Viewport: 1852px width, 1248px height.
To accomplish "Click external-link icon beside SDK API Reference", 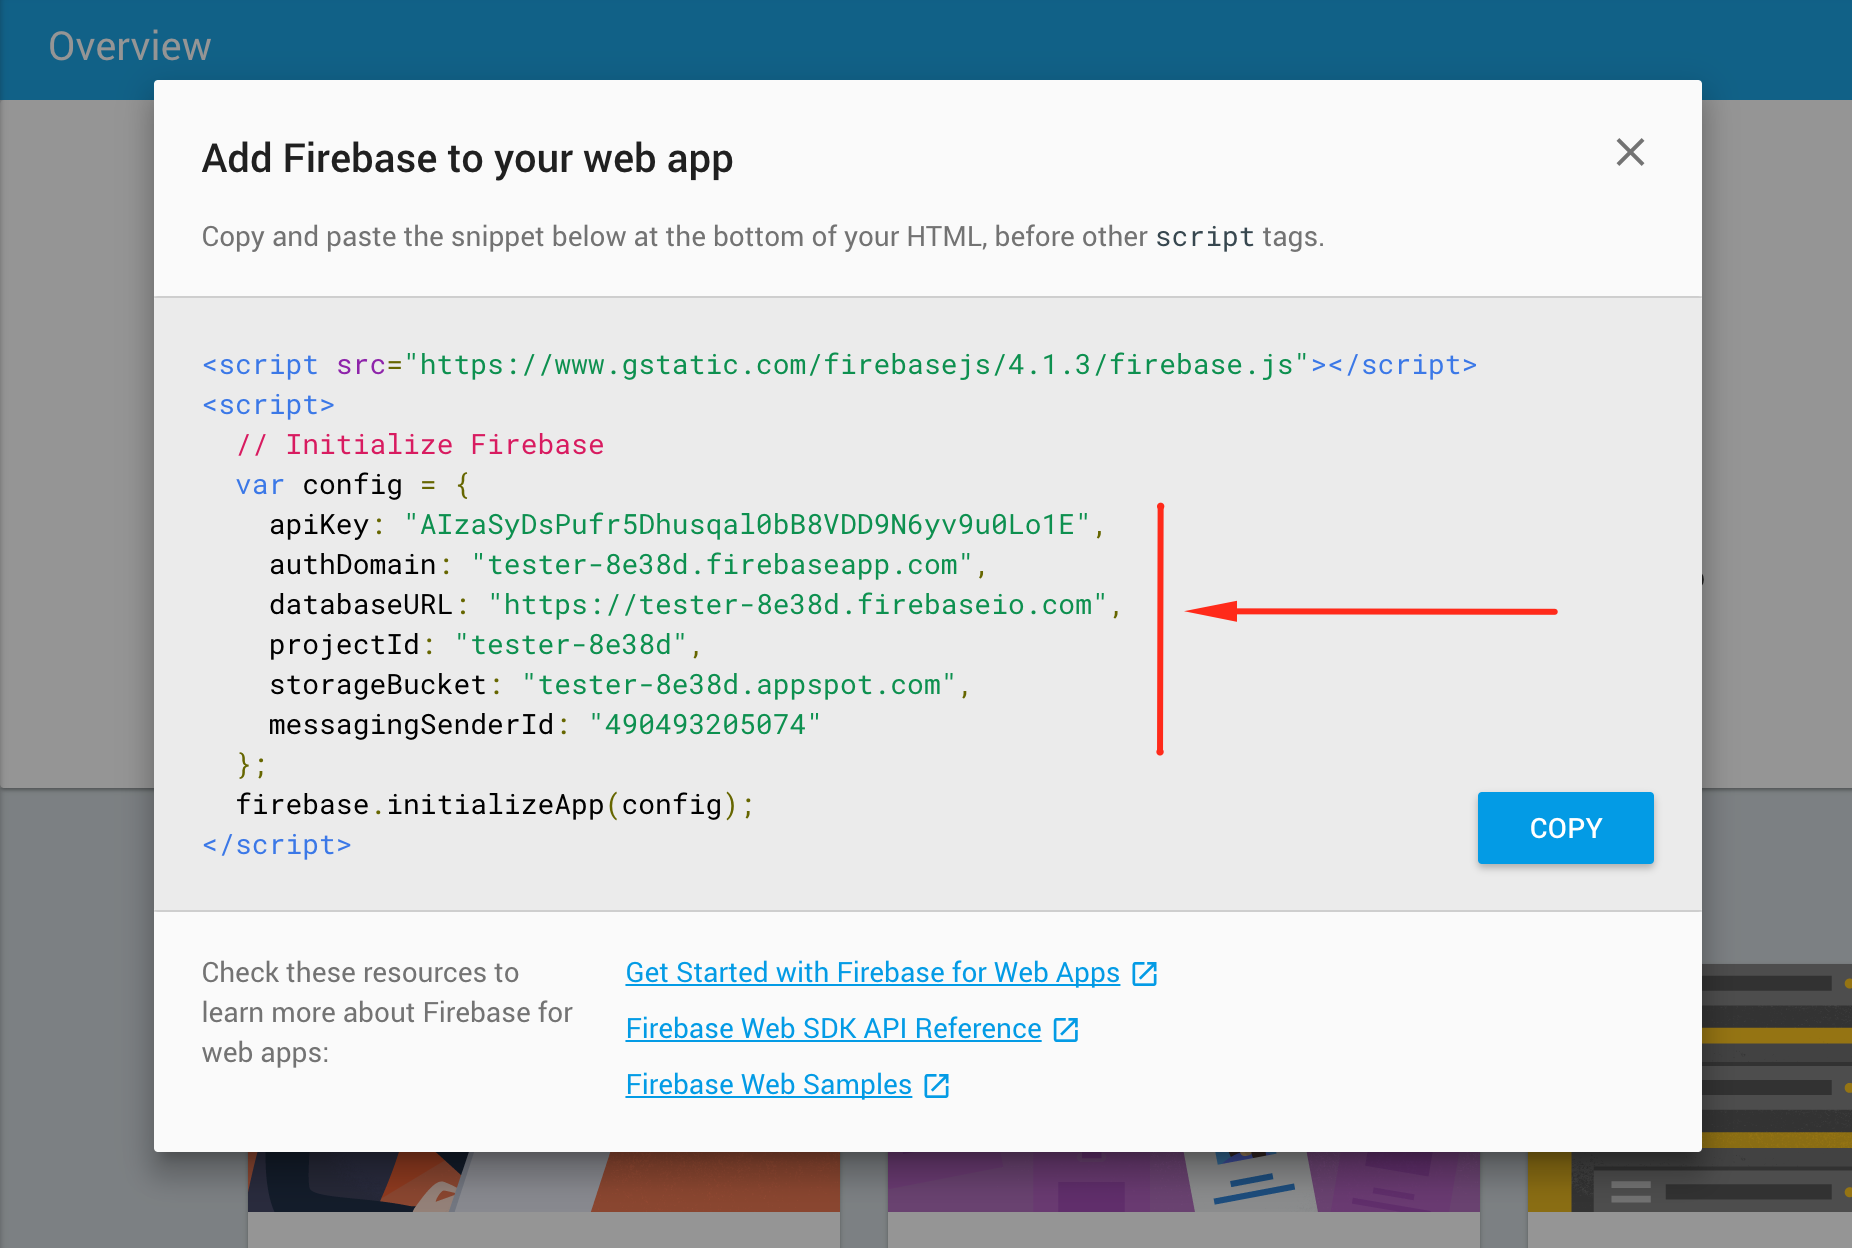I will [x=1066, y=1029].
